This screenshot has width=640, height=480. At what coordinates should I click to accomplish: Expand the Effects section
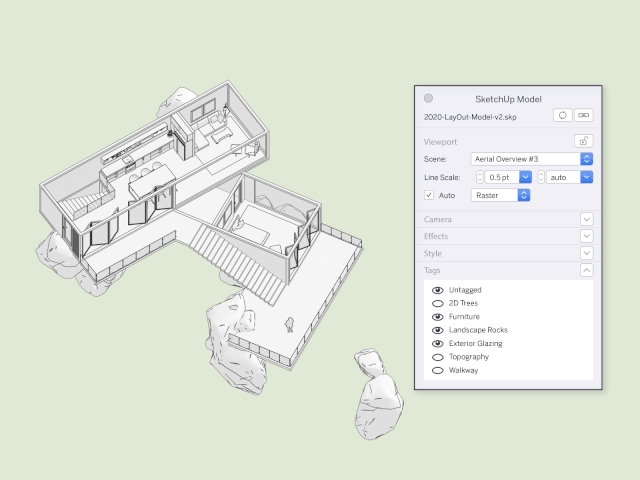(x=586, y=236)
